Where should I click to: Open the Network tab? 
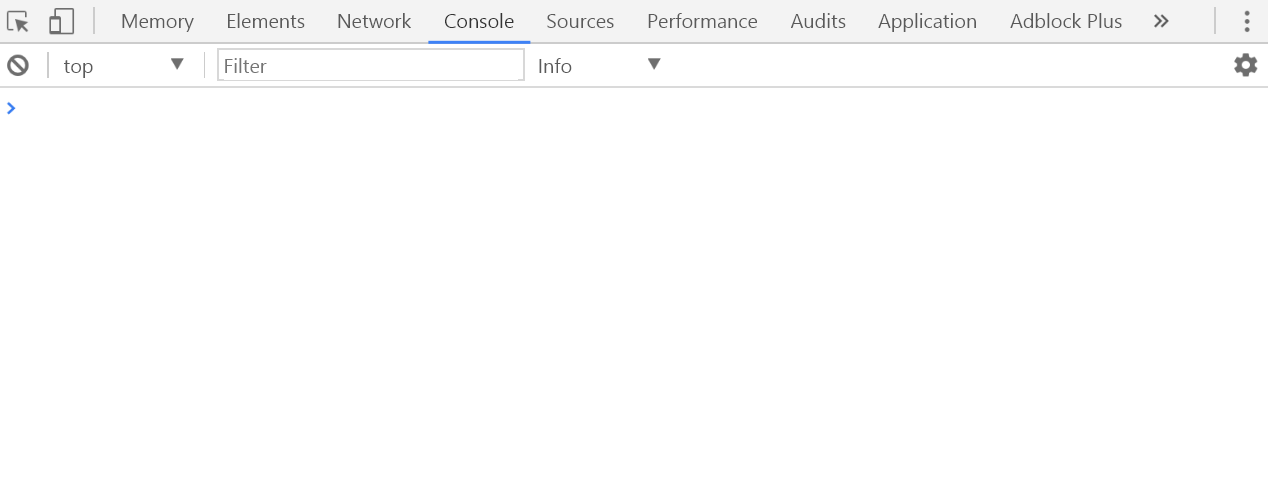[374, 21]
